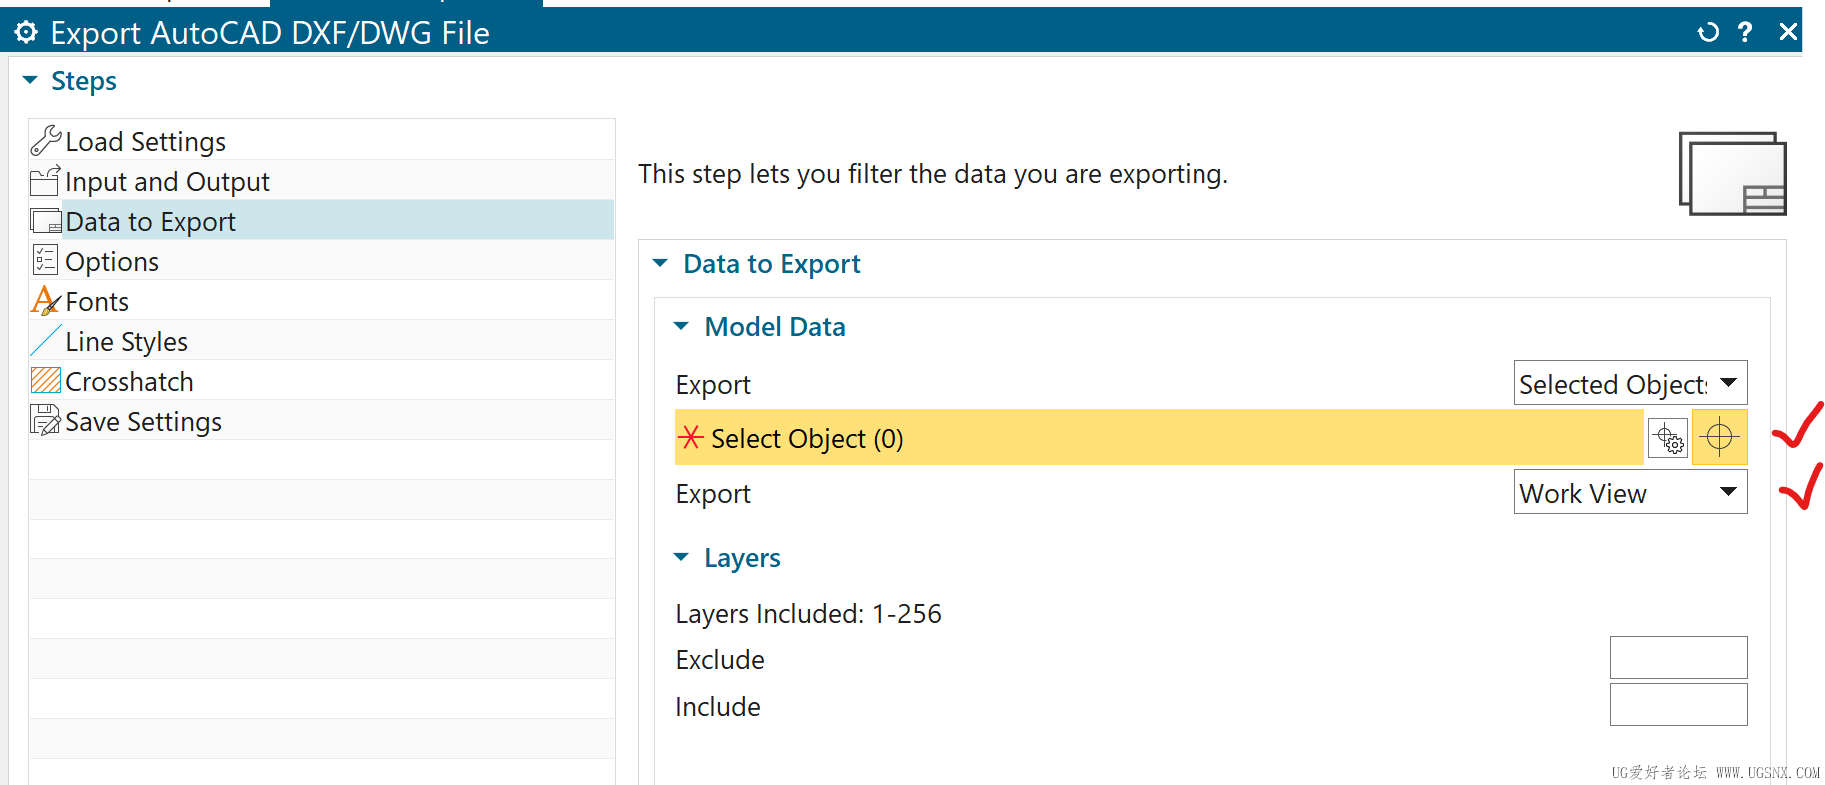
Task: Click the Layers Included: 1-256 text
Action: click(808, 614)
